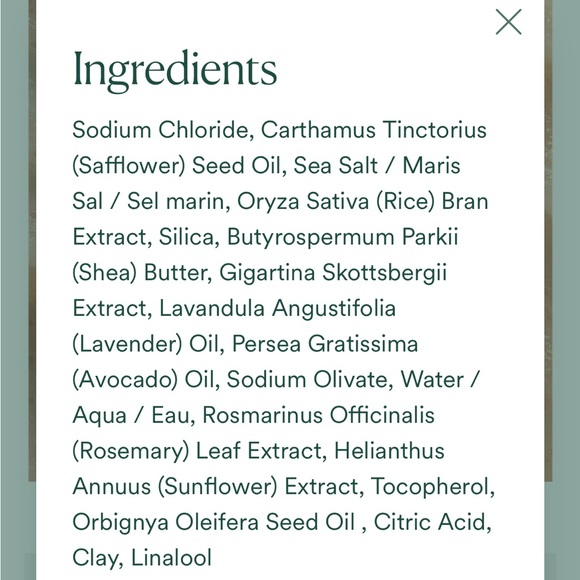The image size is (580, 580).
Task: Close the Ingredients popup with the X
Action: click(508, 22)
